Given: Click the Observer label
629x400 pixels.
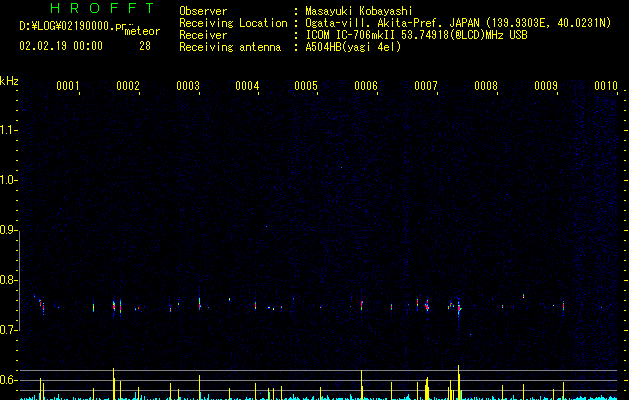Looking at the screenshot, I should [203, 11].
